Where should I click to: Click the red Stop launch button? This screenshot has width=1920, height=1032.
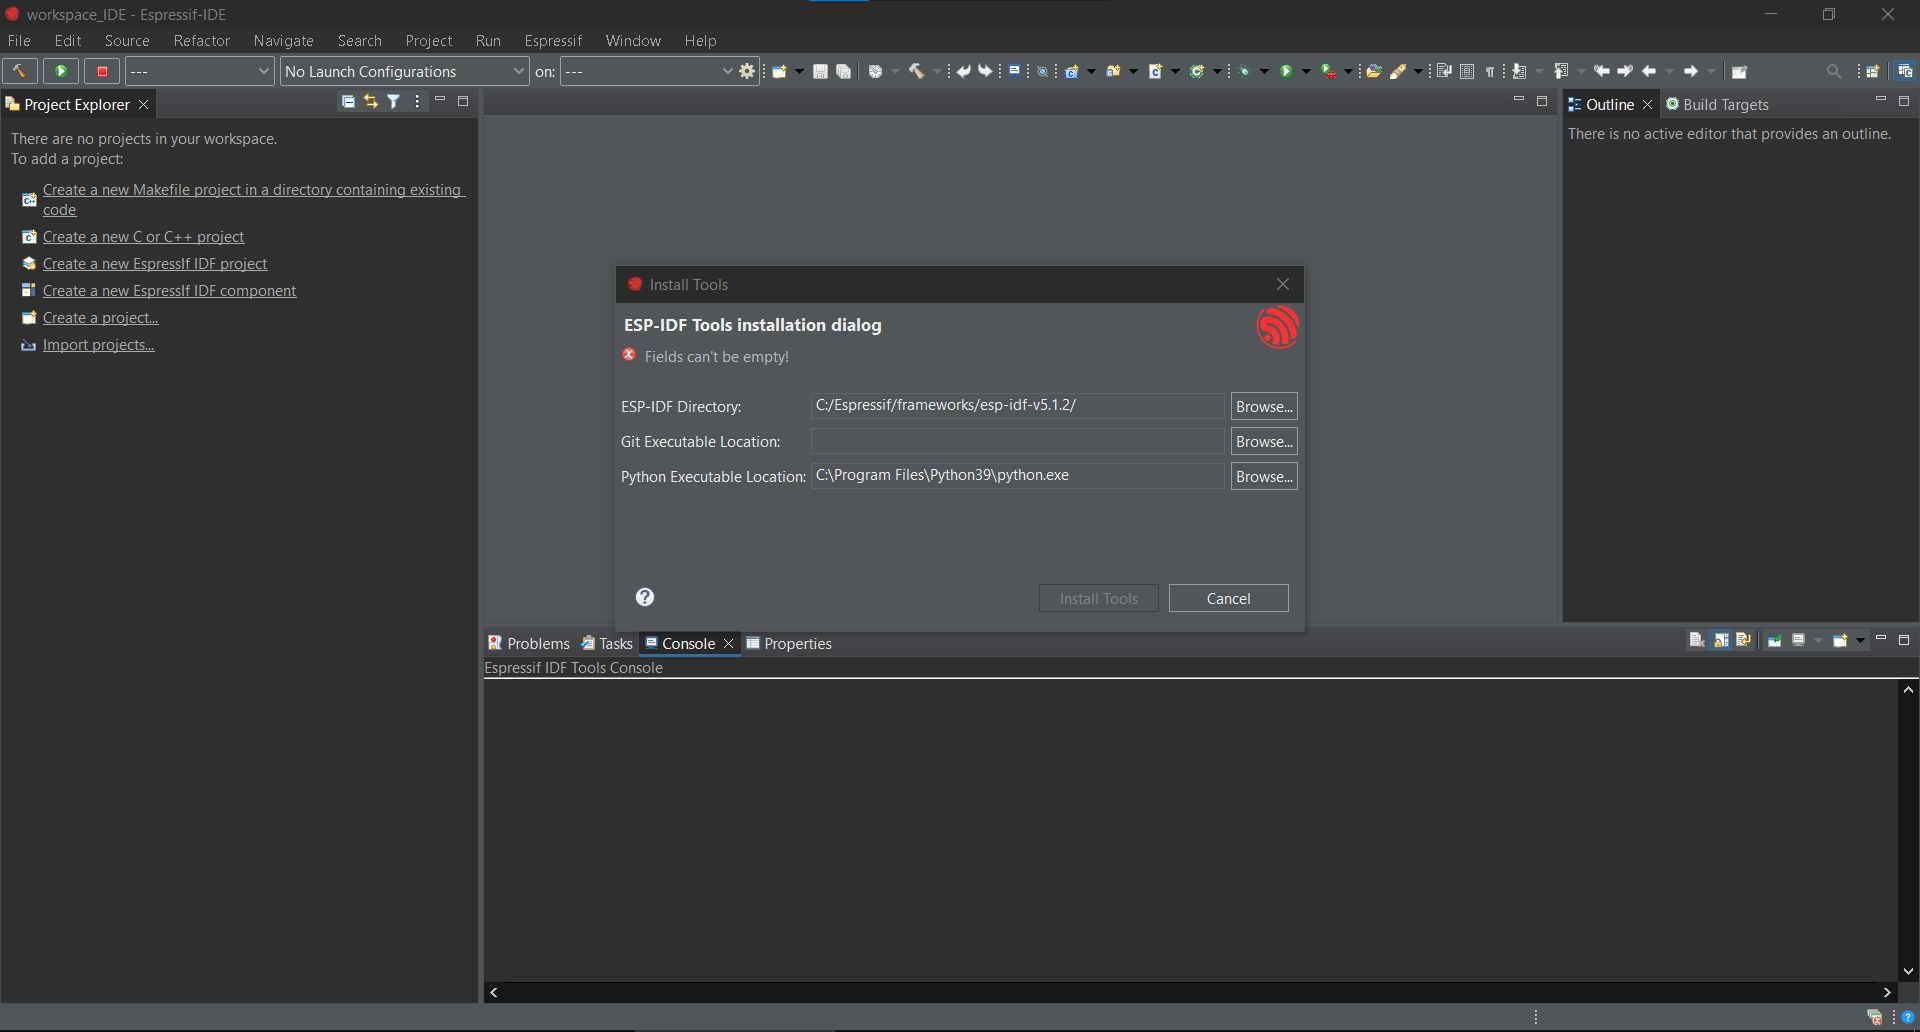pyautogui.click(x=102, y=71)
